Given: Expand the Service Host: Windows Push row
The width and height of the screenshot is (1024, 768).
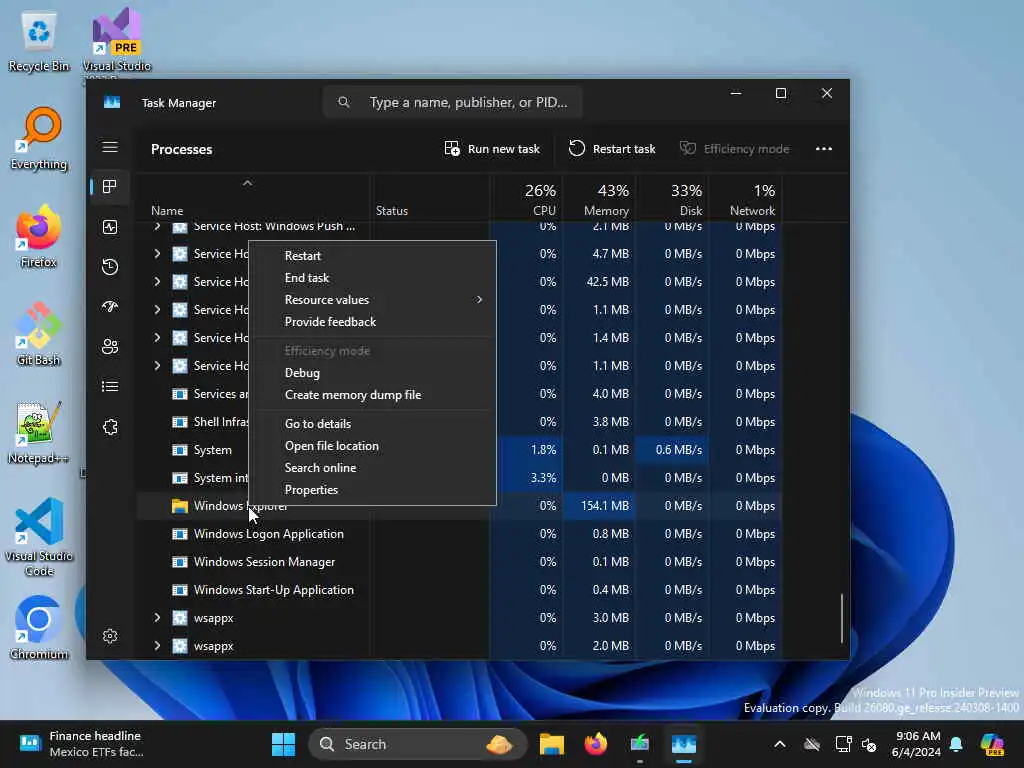Looking at the screenshot, I should point(157,226).
